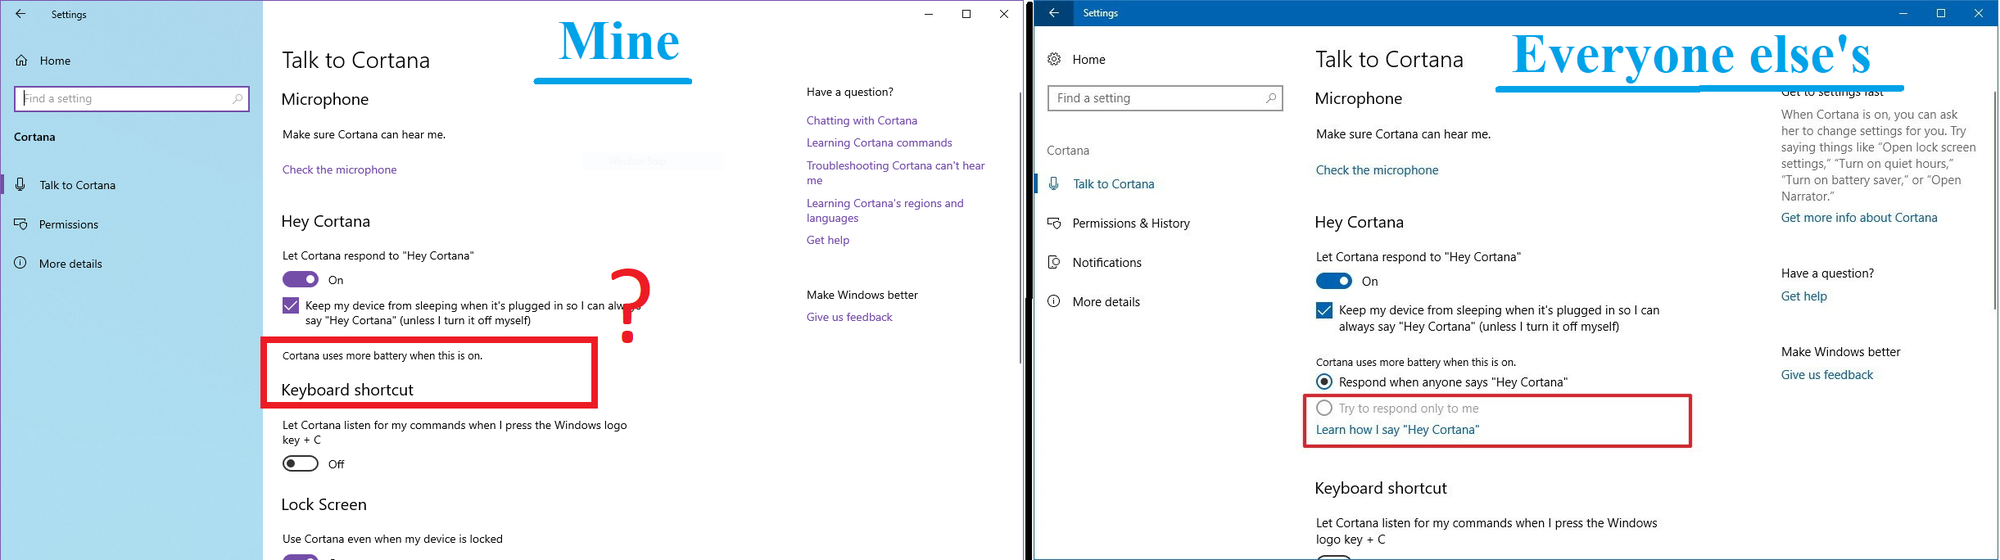Click Learn how I say Hey Cortana link

point(1397,430)
